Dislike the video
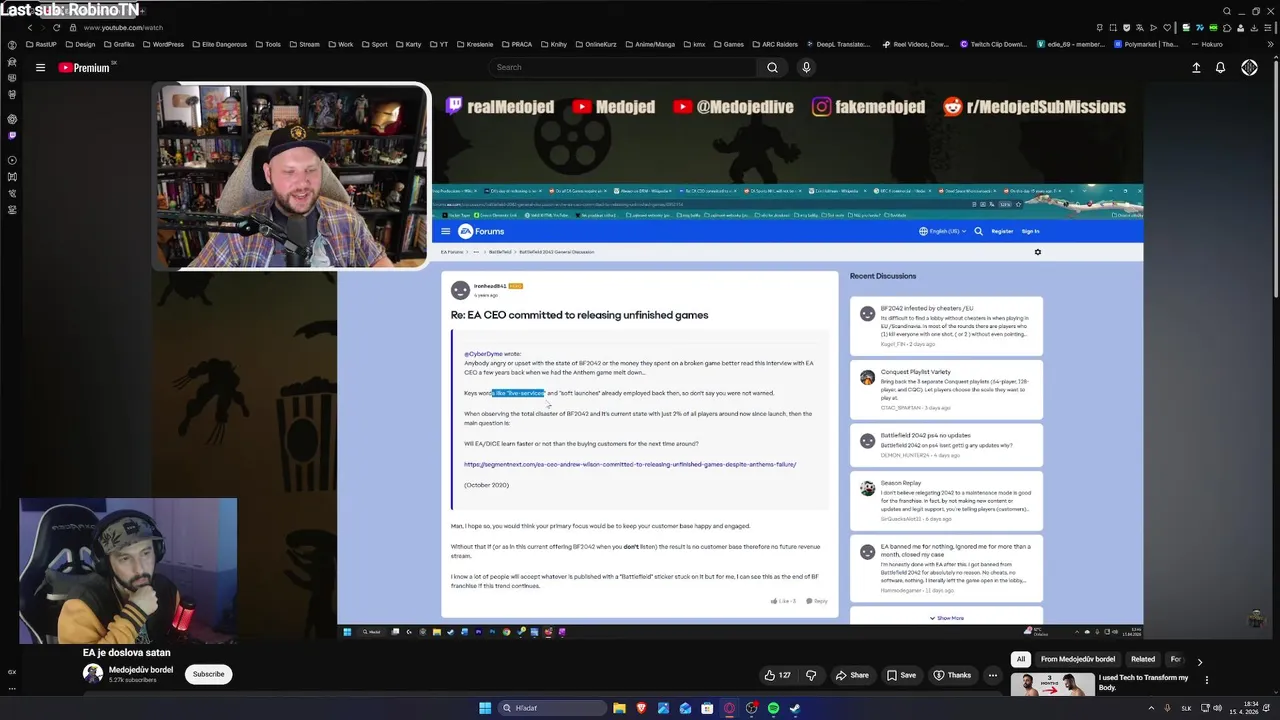This screenshot has height=720, width=1280. pos(811,675)
